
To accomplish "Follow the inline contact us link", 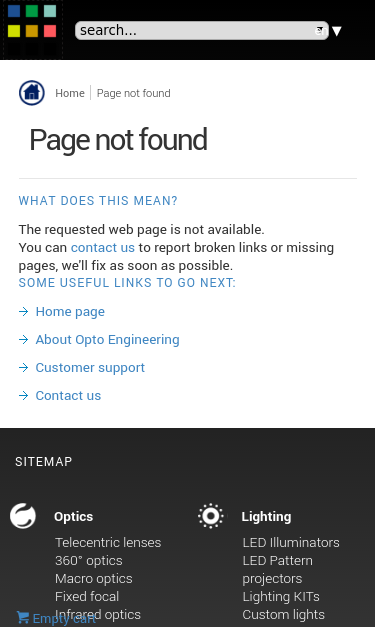I will click(103, 248).
